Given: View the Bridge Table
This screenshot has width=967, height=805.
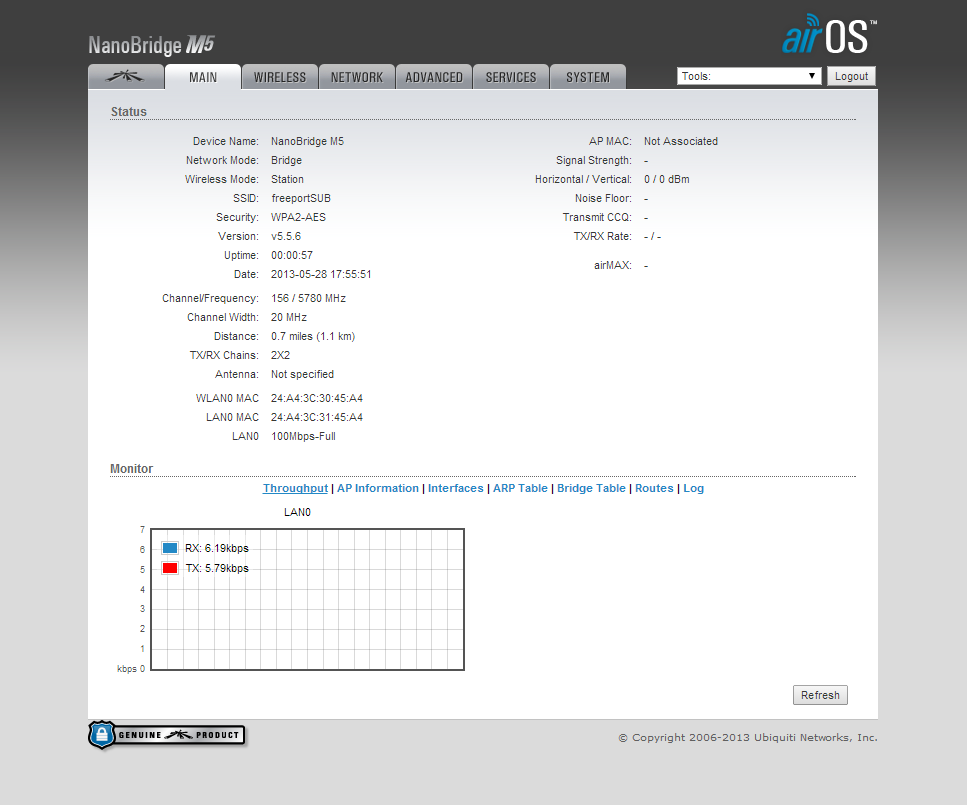Looking at the screenshot, I should pyautogui.click(x=591, y=488).
